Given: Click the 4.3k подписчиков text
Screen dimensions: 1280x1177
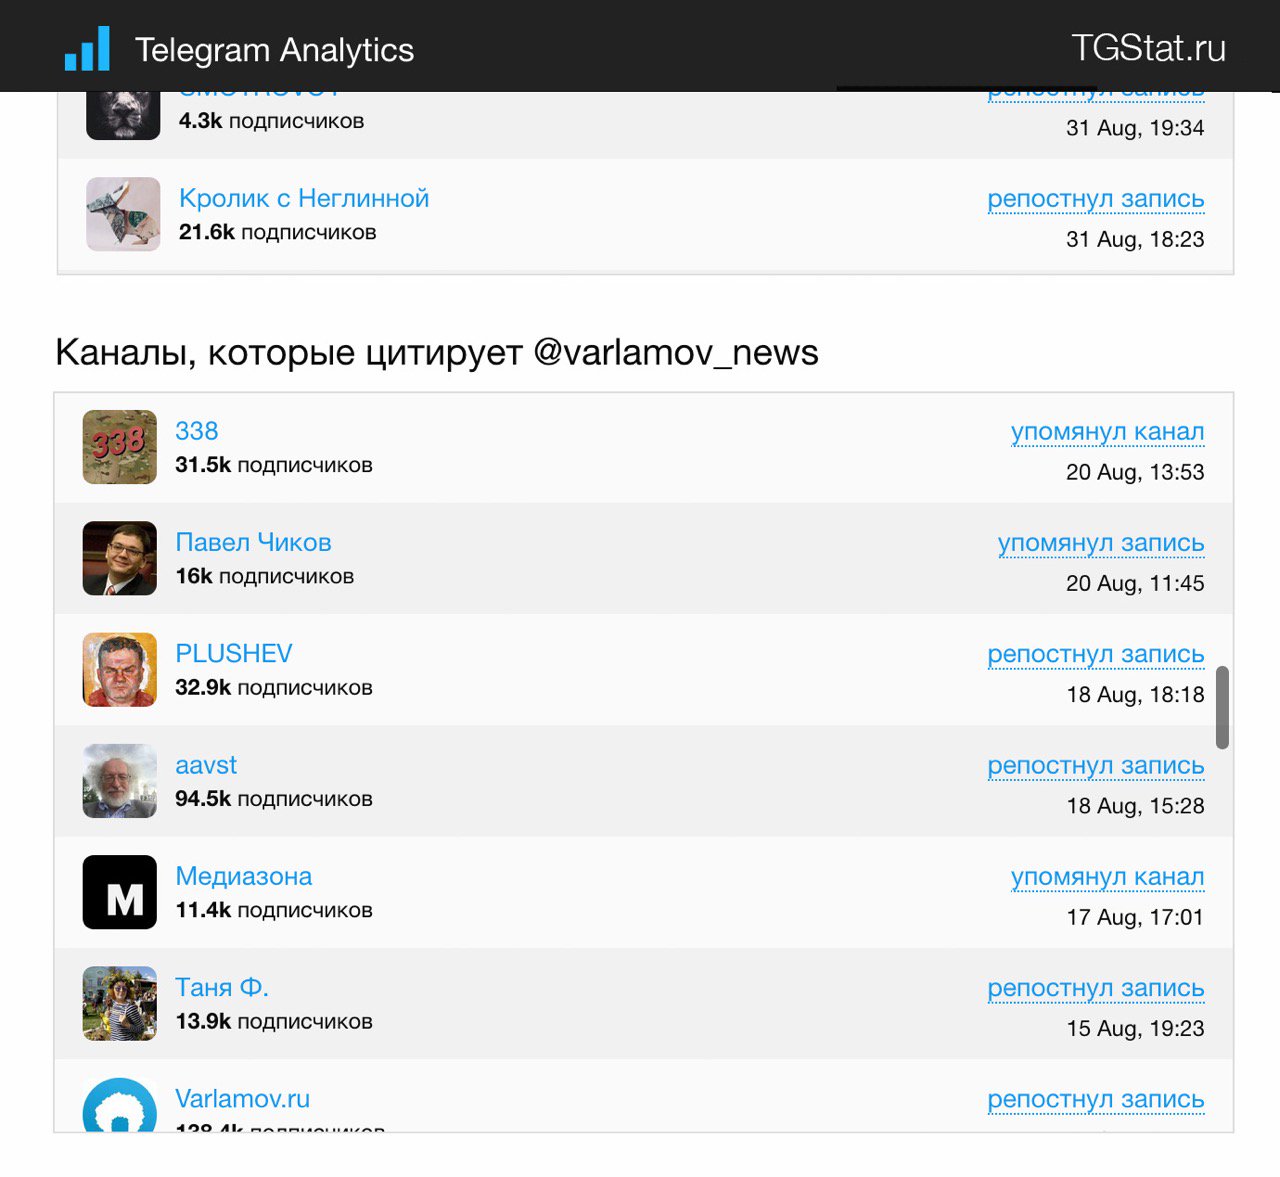Looking at the screenshot, I should point(271,121).
